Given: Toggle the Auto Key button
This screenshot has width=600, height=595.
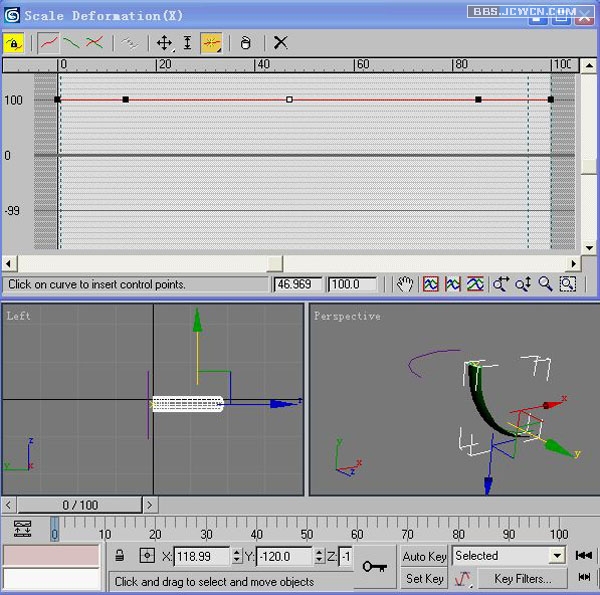Looking at the screenshot, I should (x=424, y=556).
